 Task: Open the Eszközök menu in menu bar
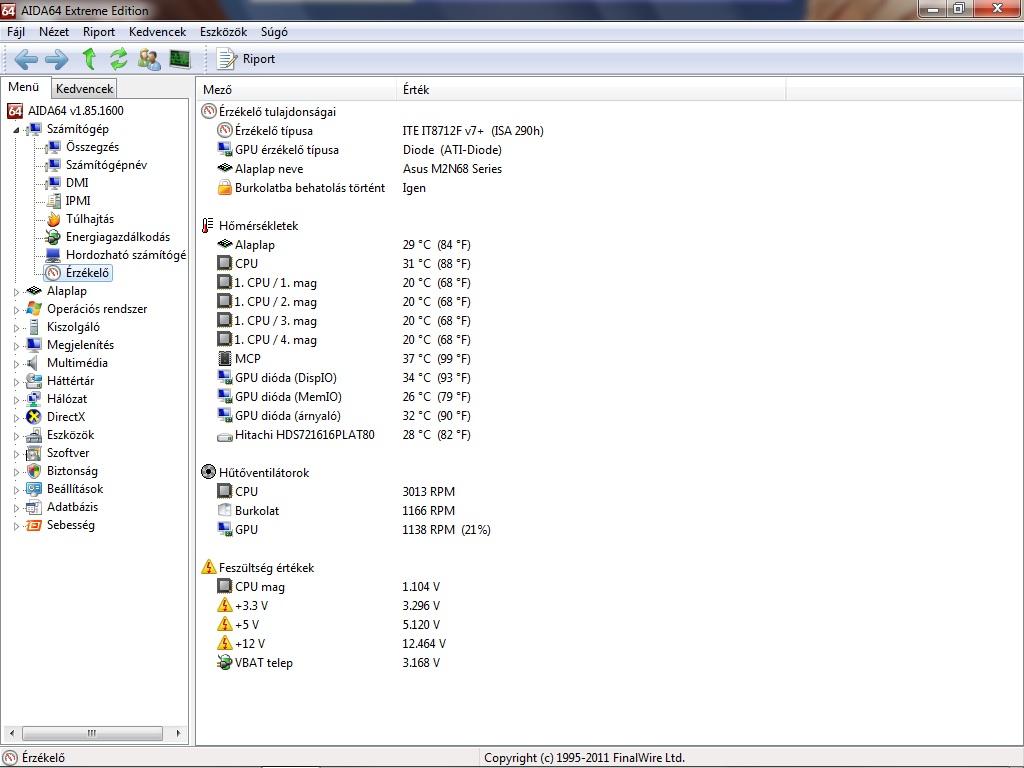click(223, 32)
